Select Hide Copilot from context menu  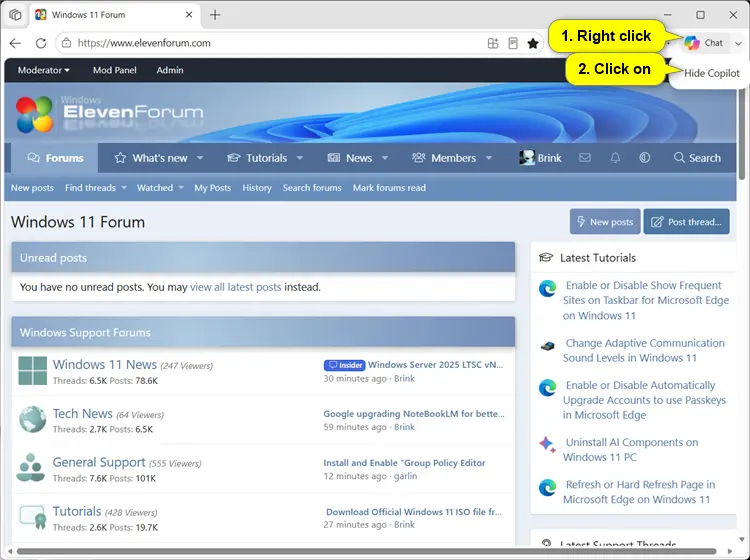click(x=711, y=73)
